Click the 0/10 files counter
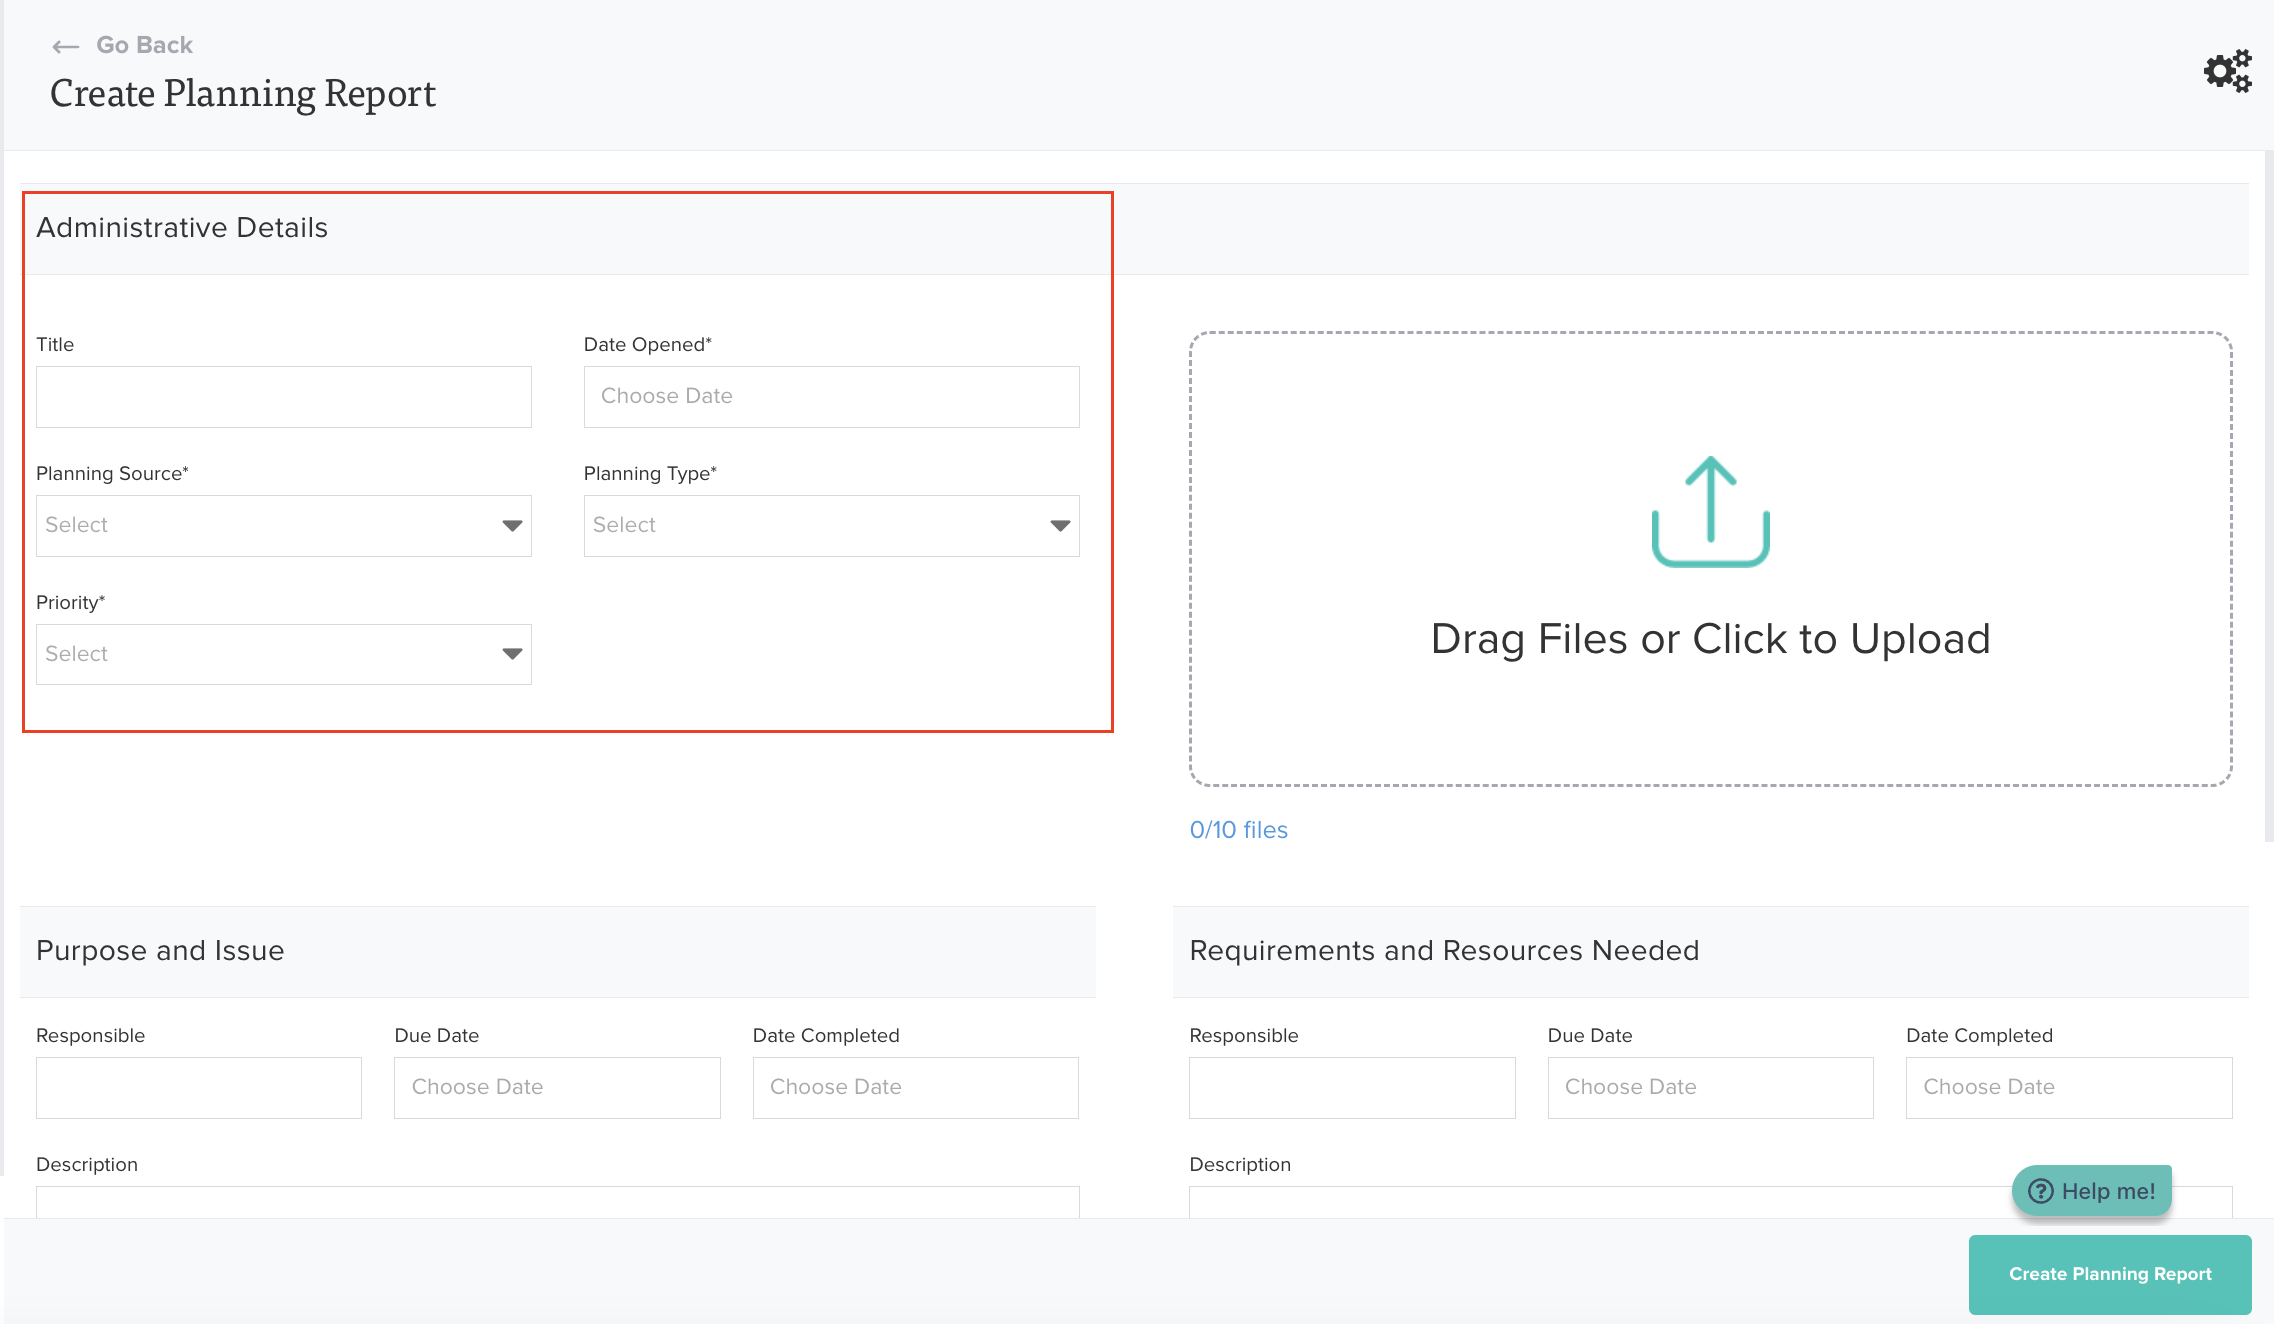The width and height of the screenshot is (2274, 1324). [1238, 830]
